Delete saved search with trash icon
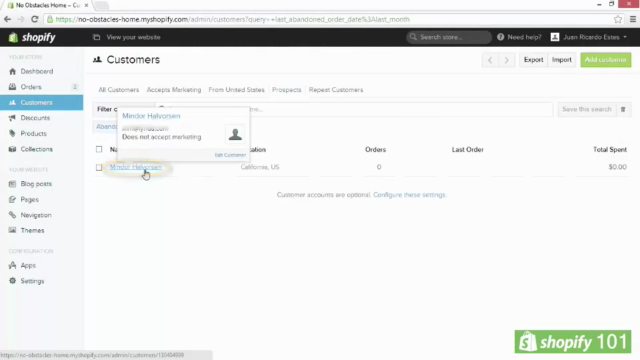Viewport: 640px width, 360px height. click(x=623, y=109)
